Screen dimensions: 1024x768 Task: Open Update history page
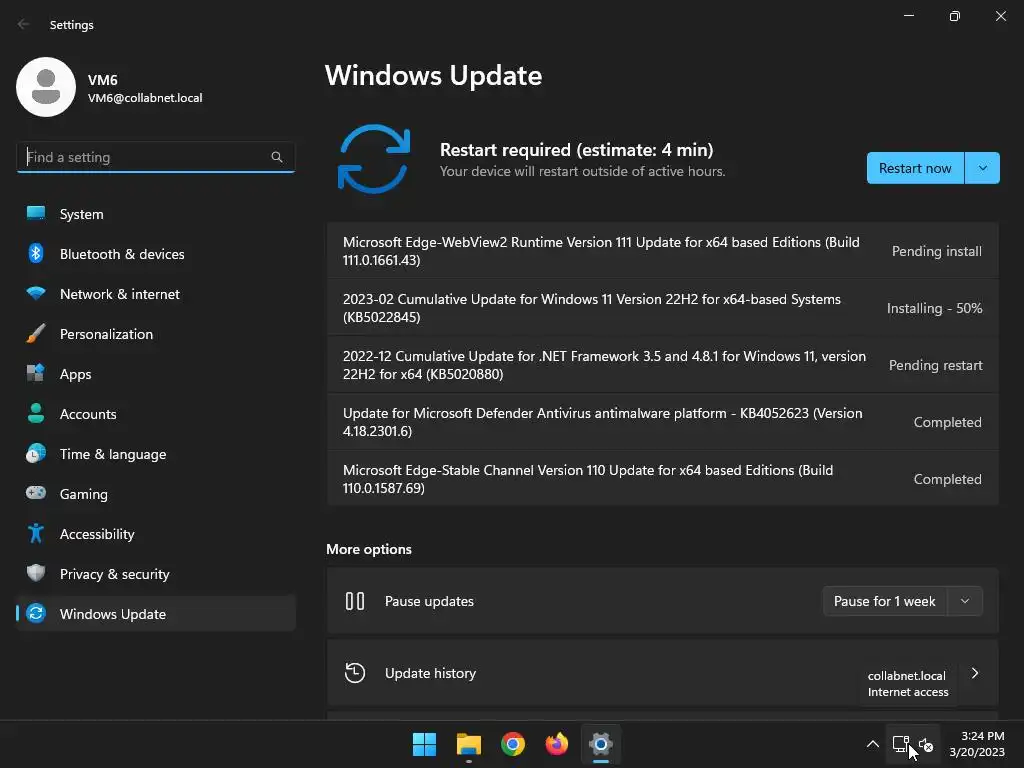662,673
